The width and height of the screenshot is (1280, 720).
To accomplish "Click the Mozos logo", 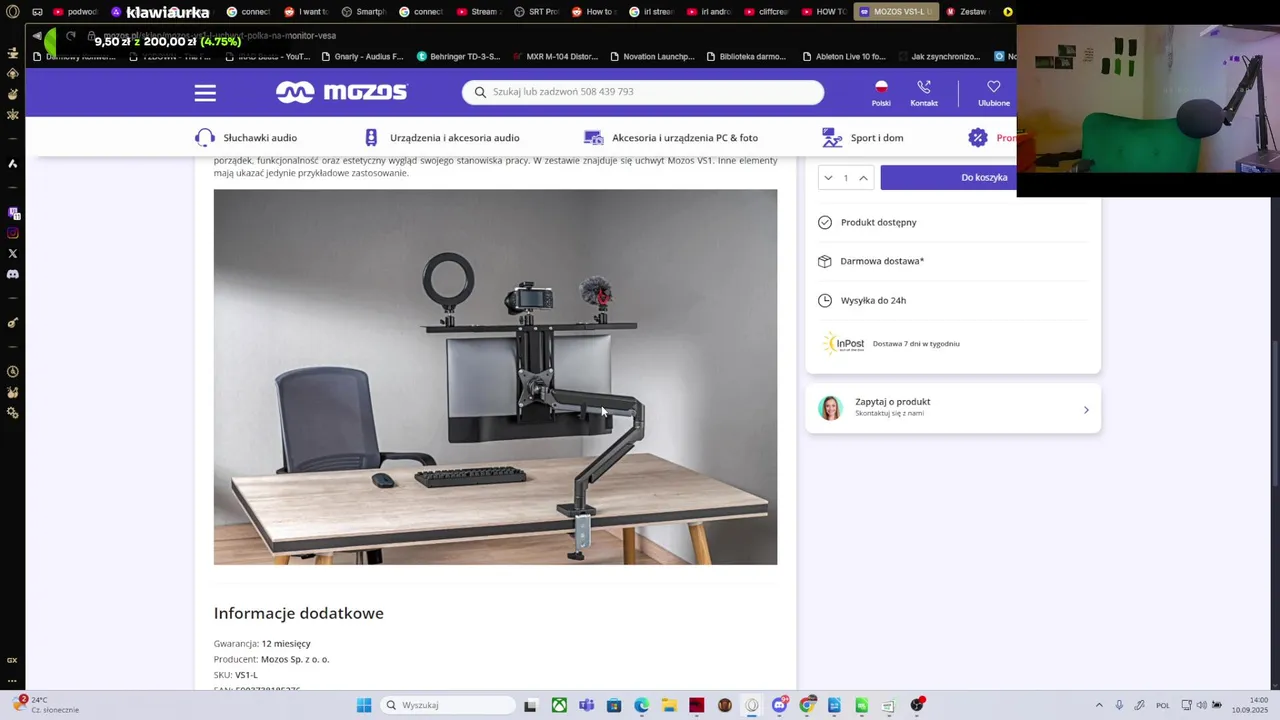I will point(342,92).
